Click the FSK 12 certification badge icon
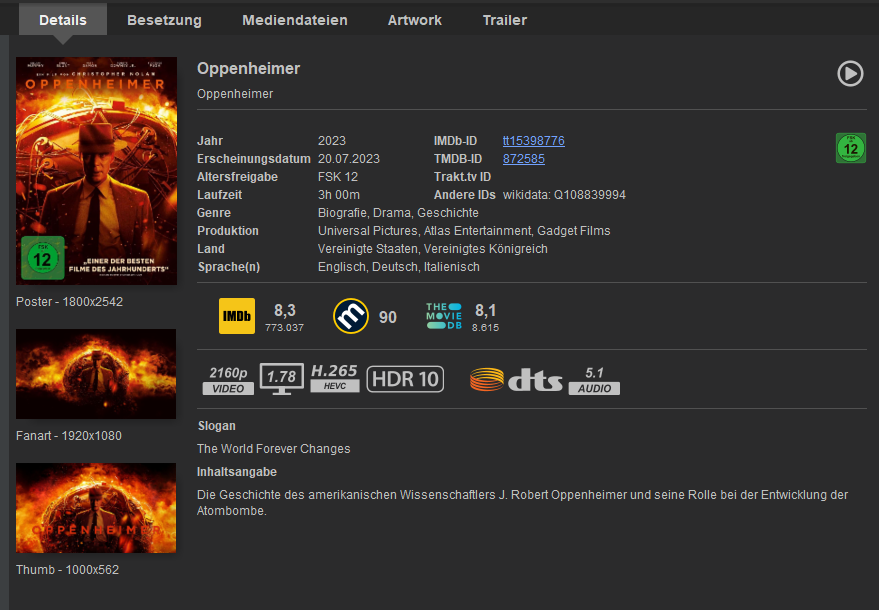 850,148
